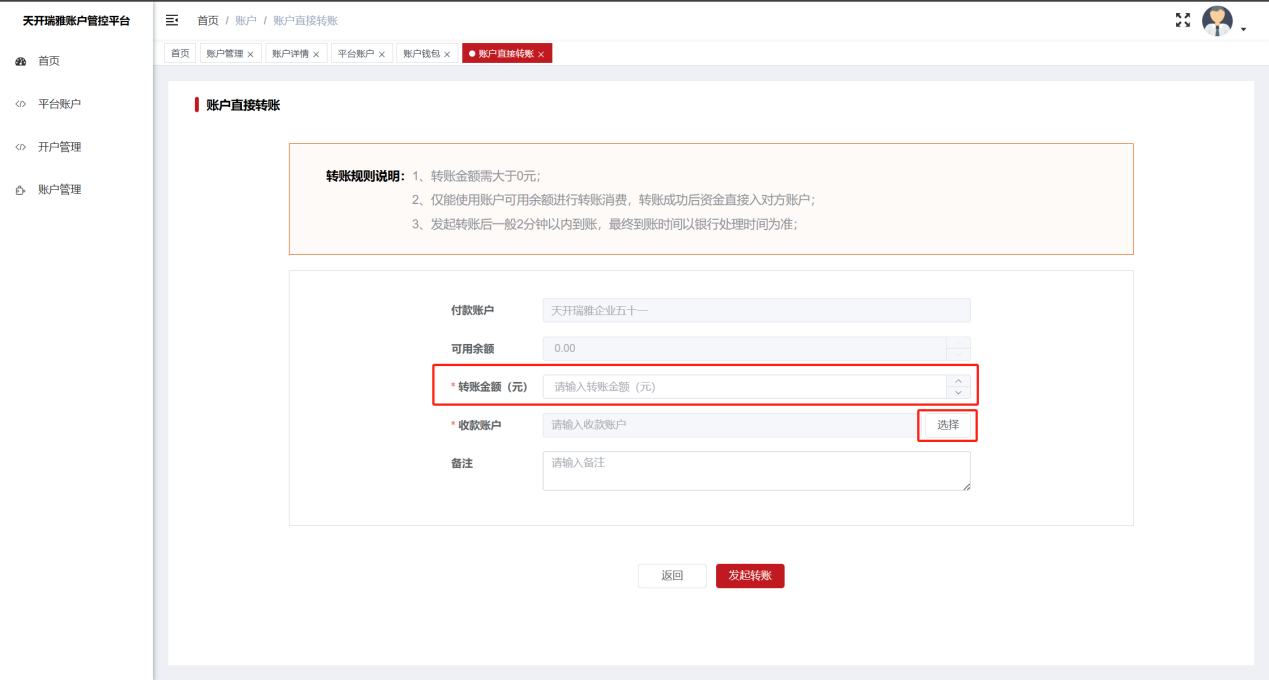Click the code icon beside 平台账户
Image resolution: width=1269 pixels, height=680 pixels.
(20, 104)
